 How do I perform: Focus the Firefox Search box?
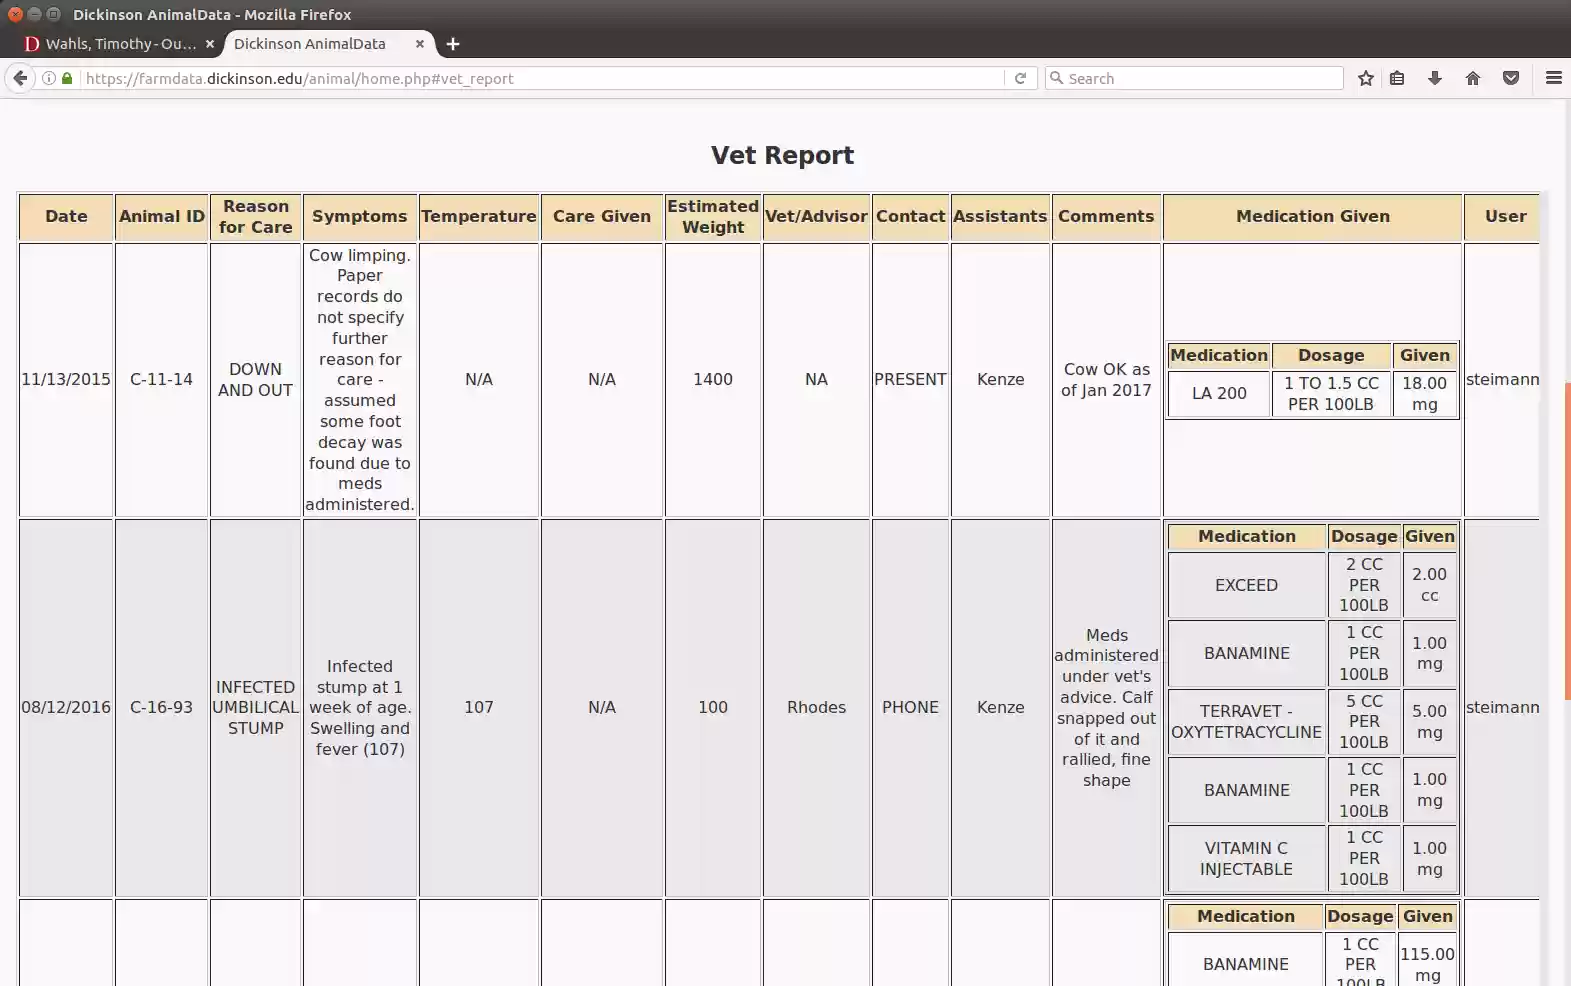(1195, 78)
